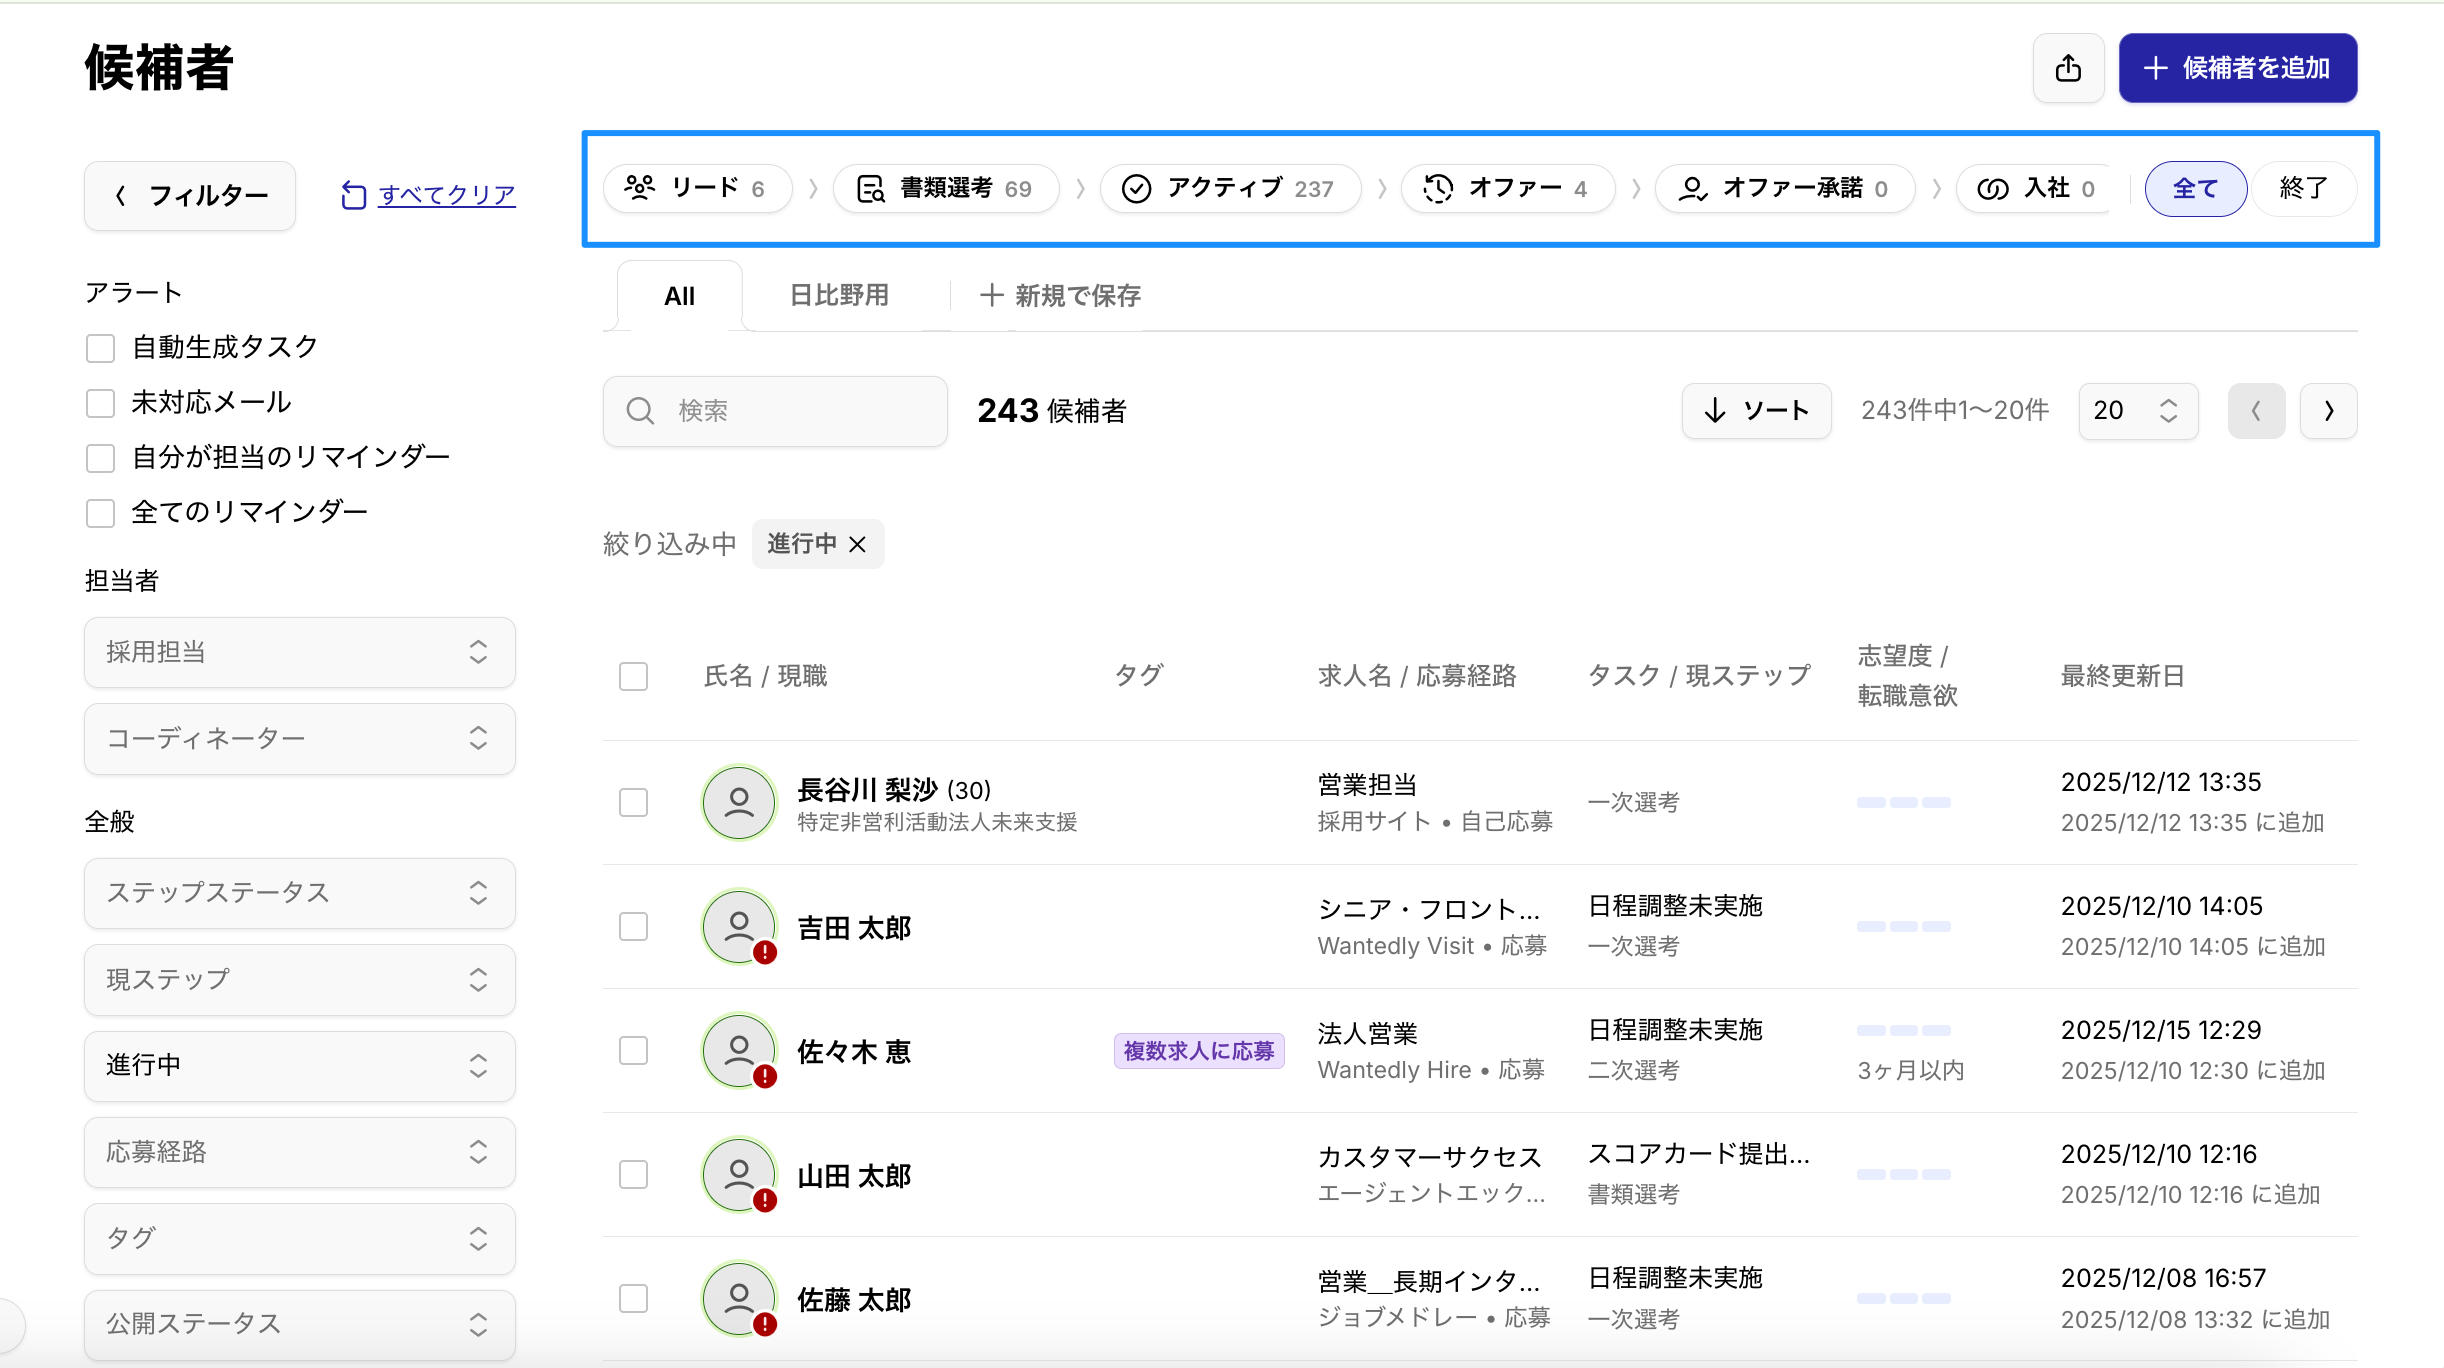
Task: Click the export/share icon button
Action: [2068, 68]
